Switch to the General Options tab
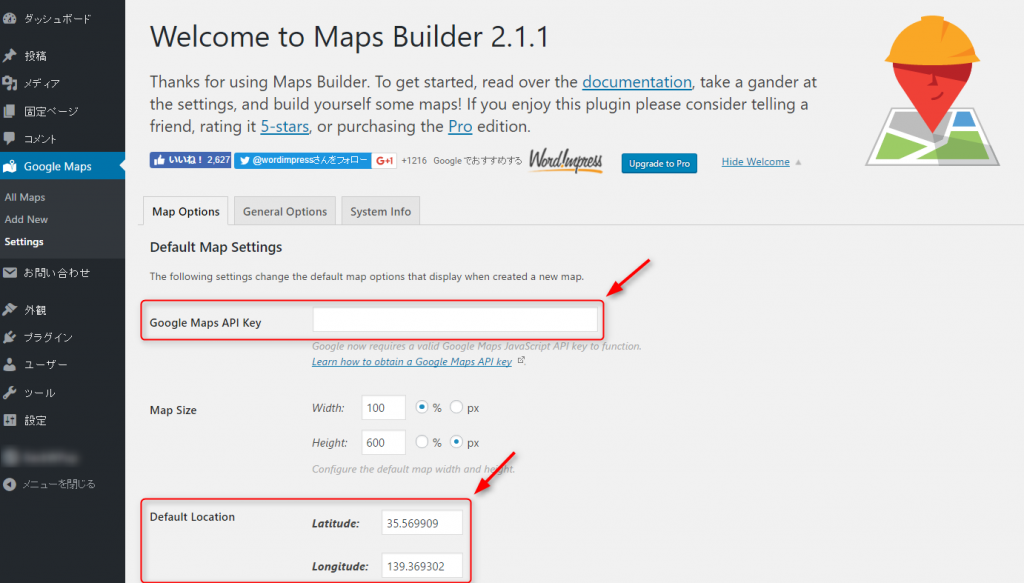 tap(285, 211)
